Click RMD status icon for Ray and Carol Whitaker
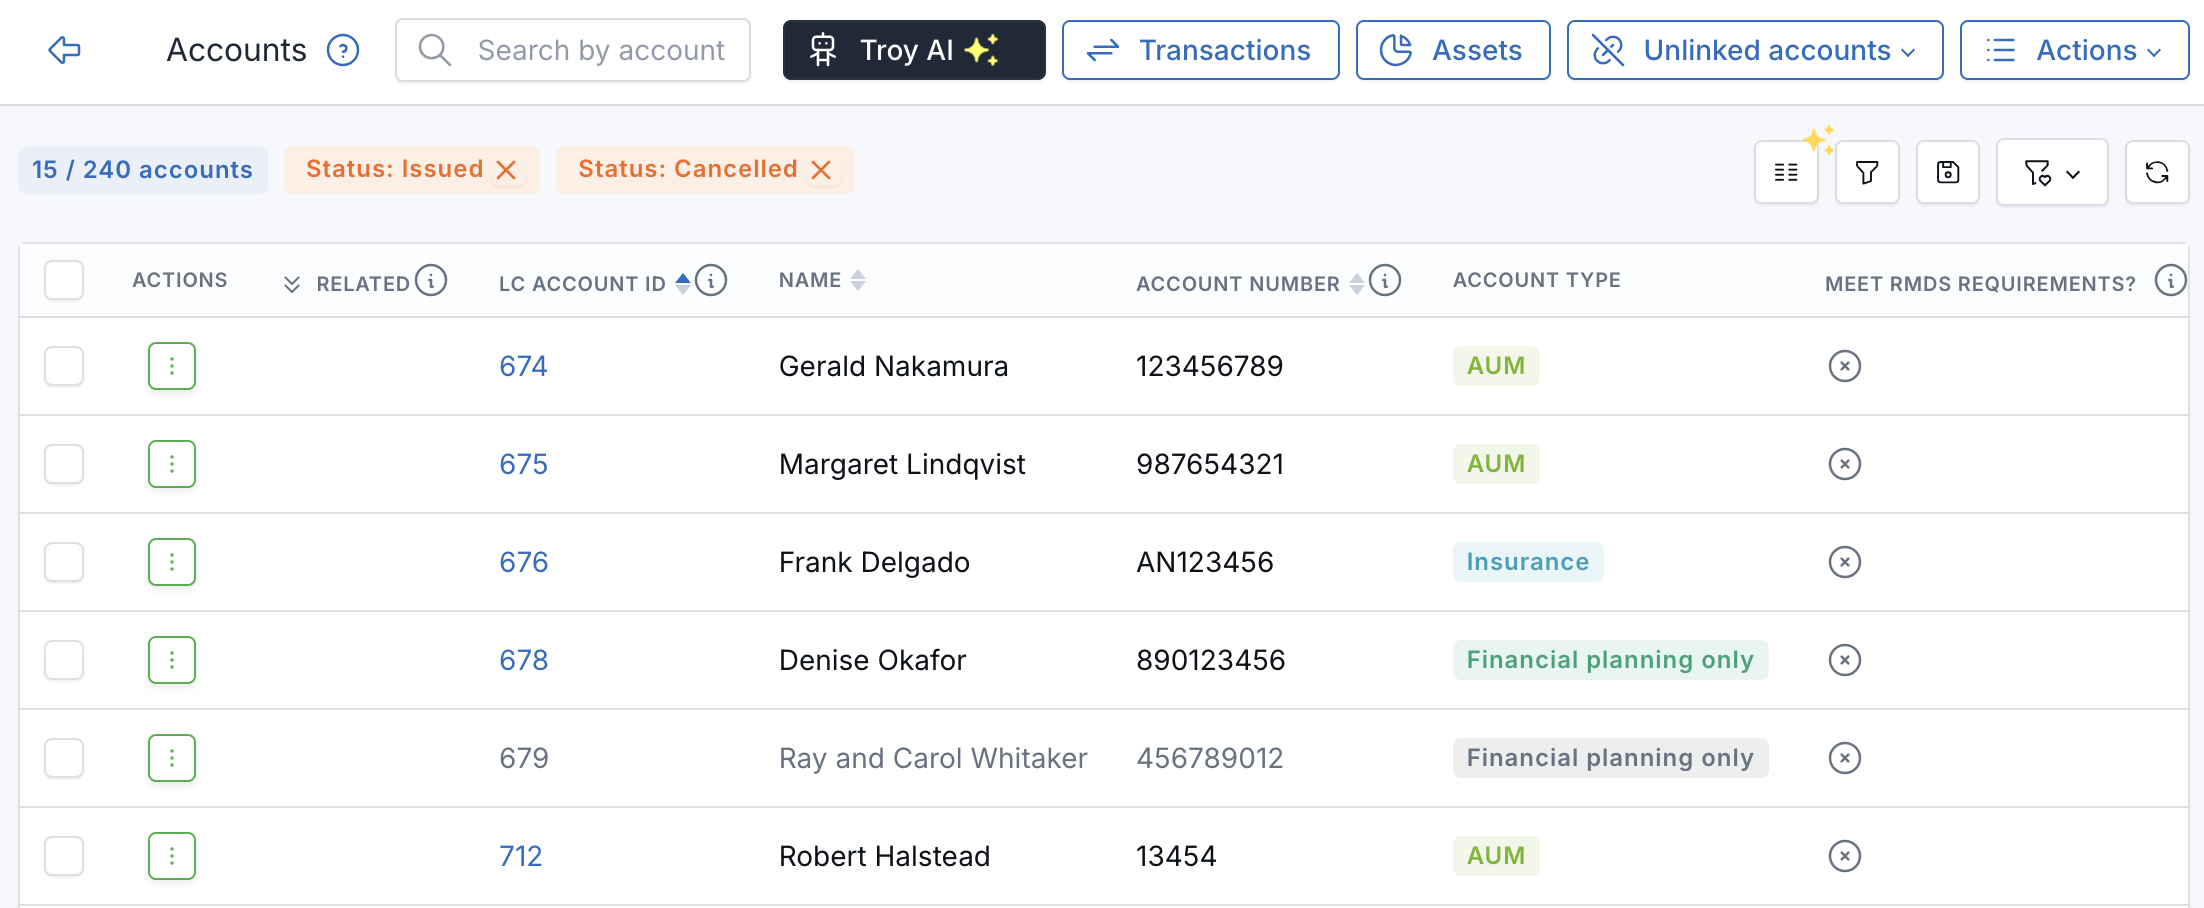 pos(1845,758)
